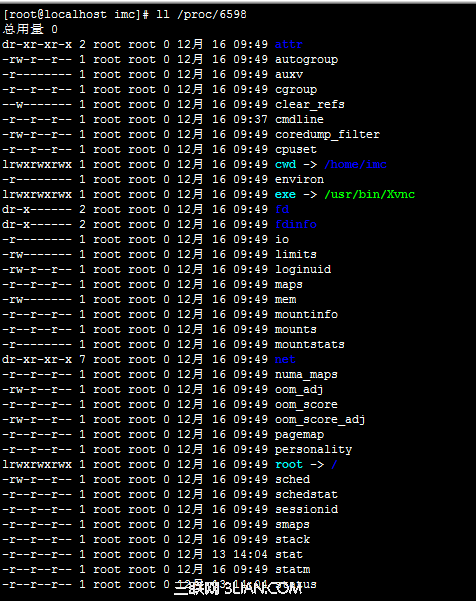Click the sessionid file name
The width and height of the screenshot is (476, 601).
pyautogui.click(x=306, y=509)
